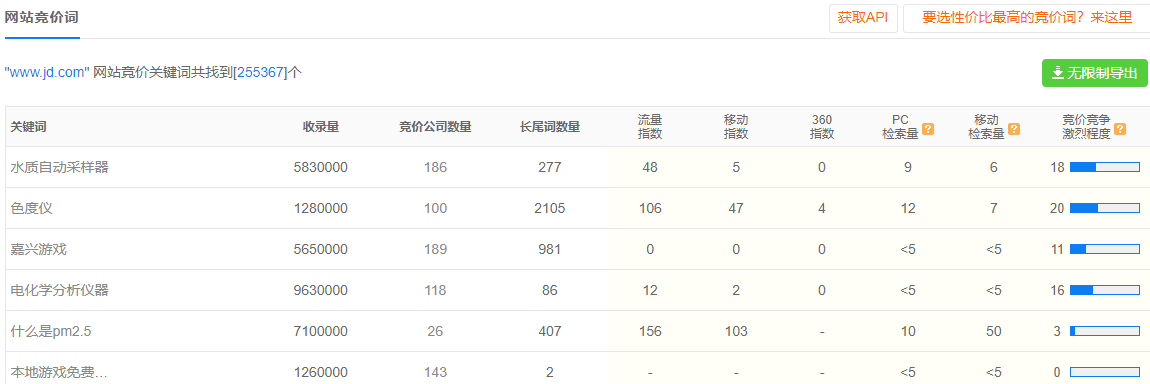Click 长尾词数量 value 2105
Viewport: 1150px width, 384px height.
point(549,208)
